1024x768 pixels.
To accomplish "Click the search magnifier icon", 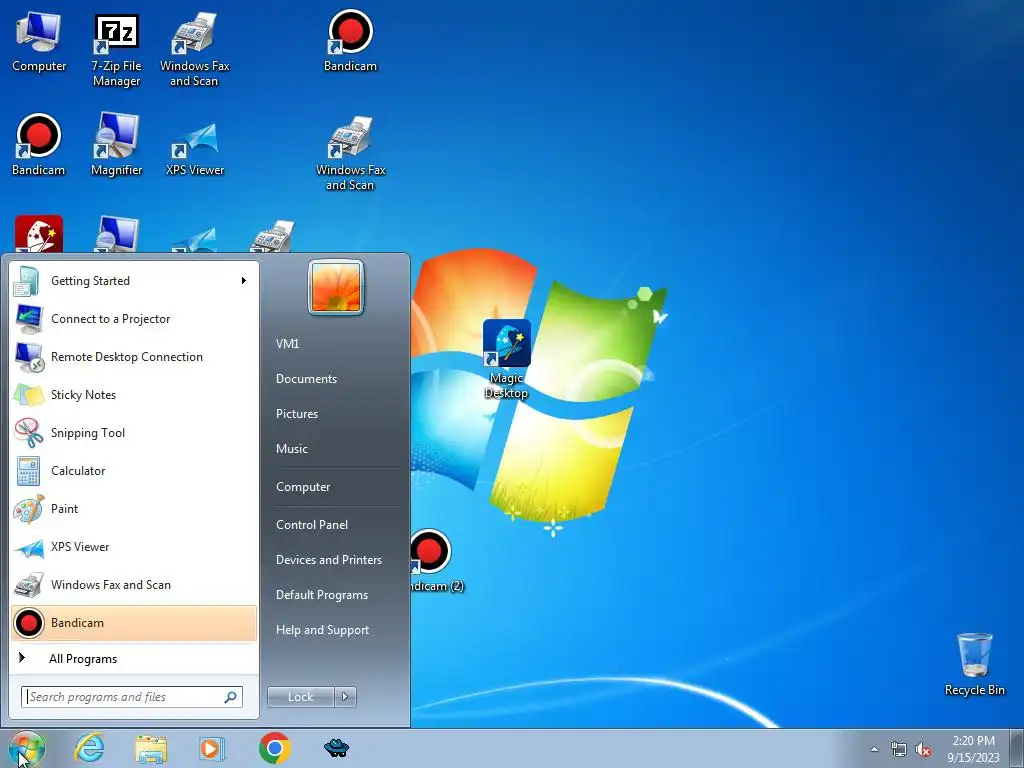I will tap(231, 697).
